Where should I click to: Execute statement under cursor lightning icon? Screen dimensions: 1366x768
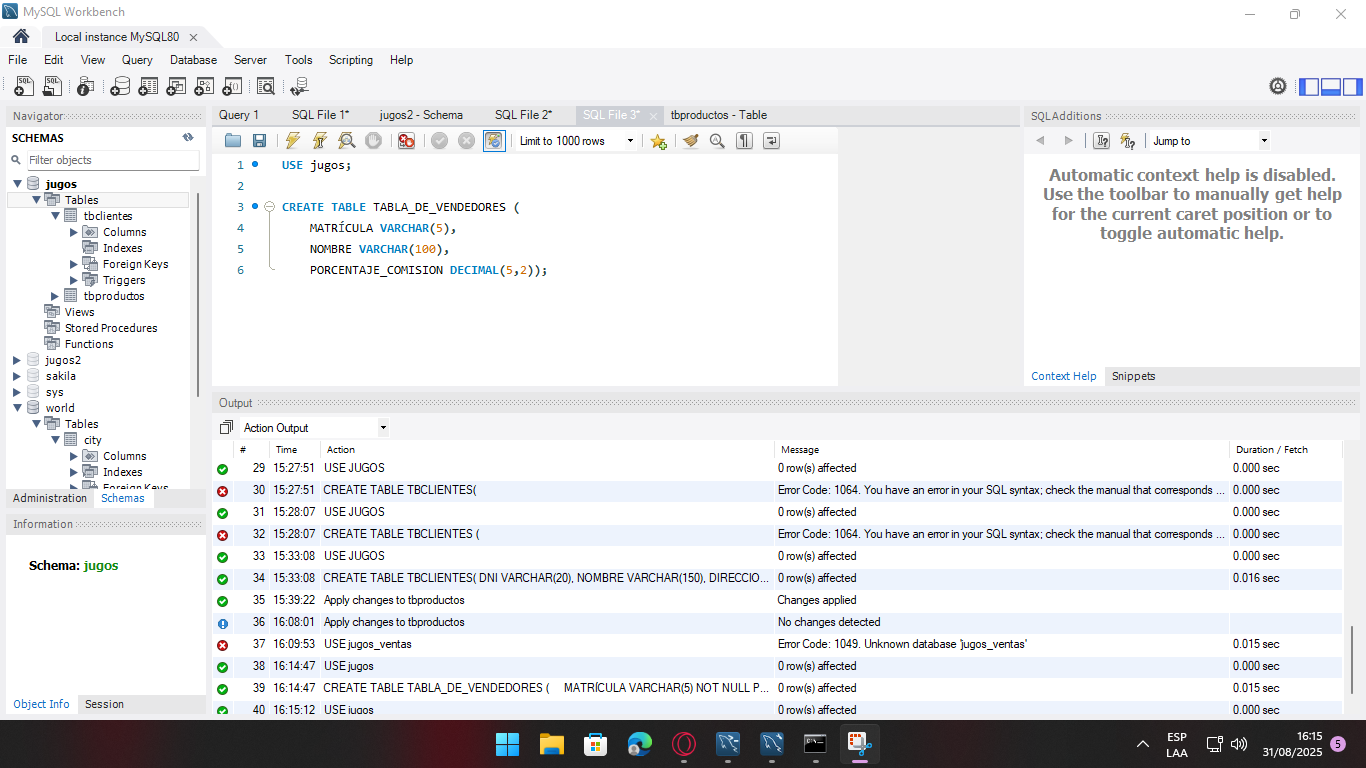pyautogui.click(x=320, y=141)
